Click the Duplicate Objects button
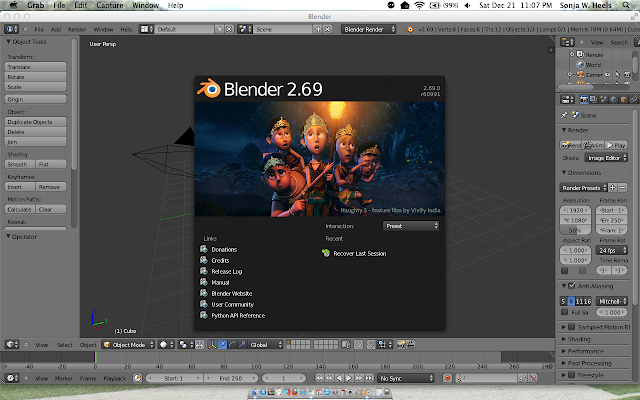This screenshot has height=400, width=640. click(36, 122)
